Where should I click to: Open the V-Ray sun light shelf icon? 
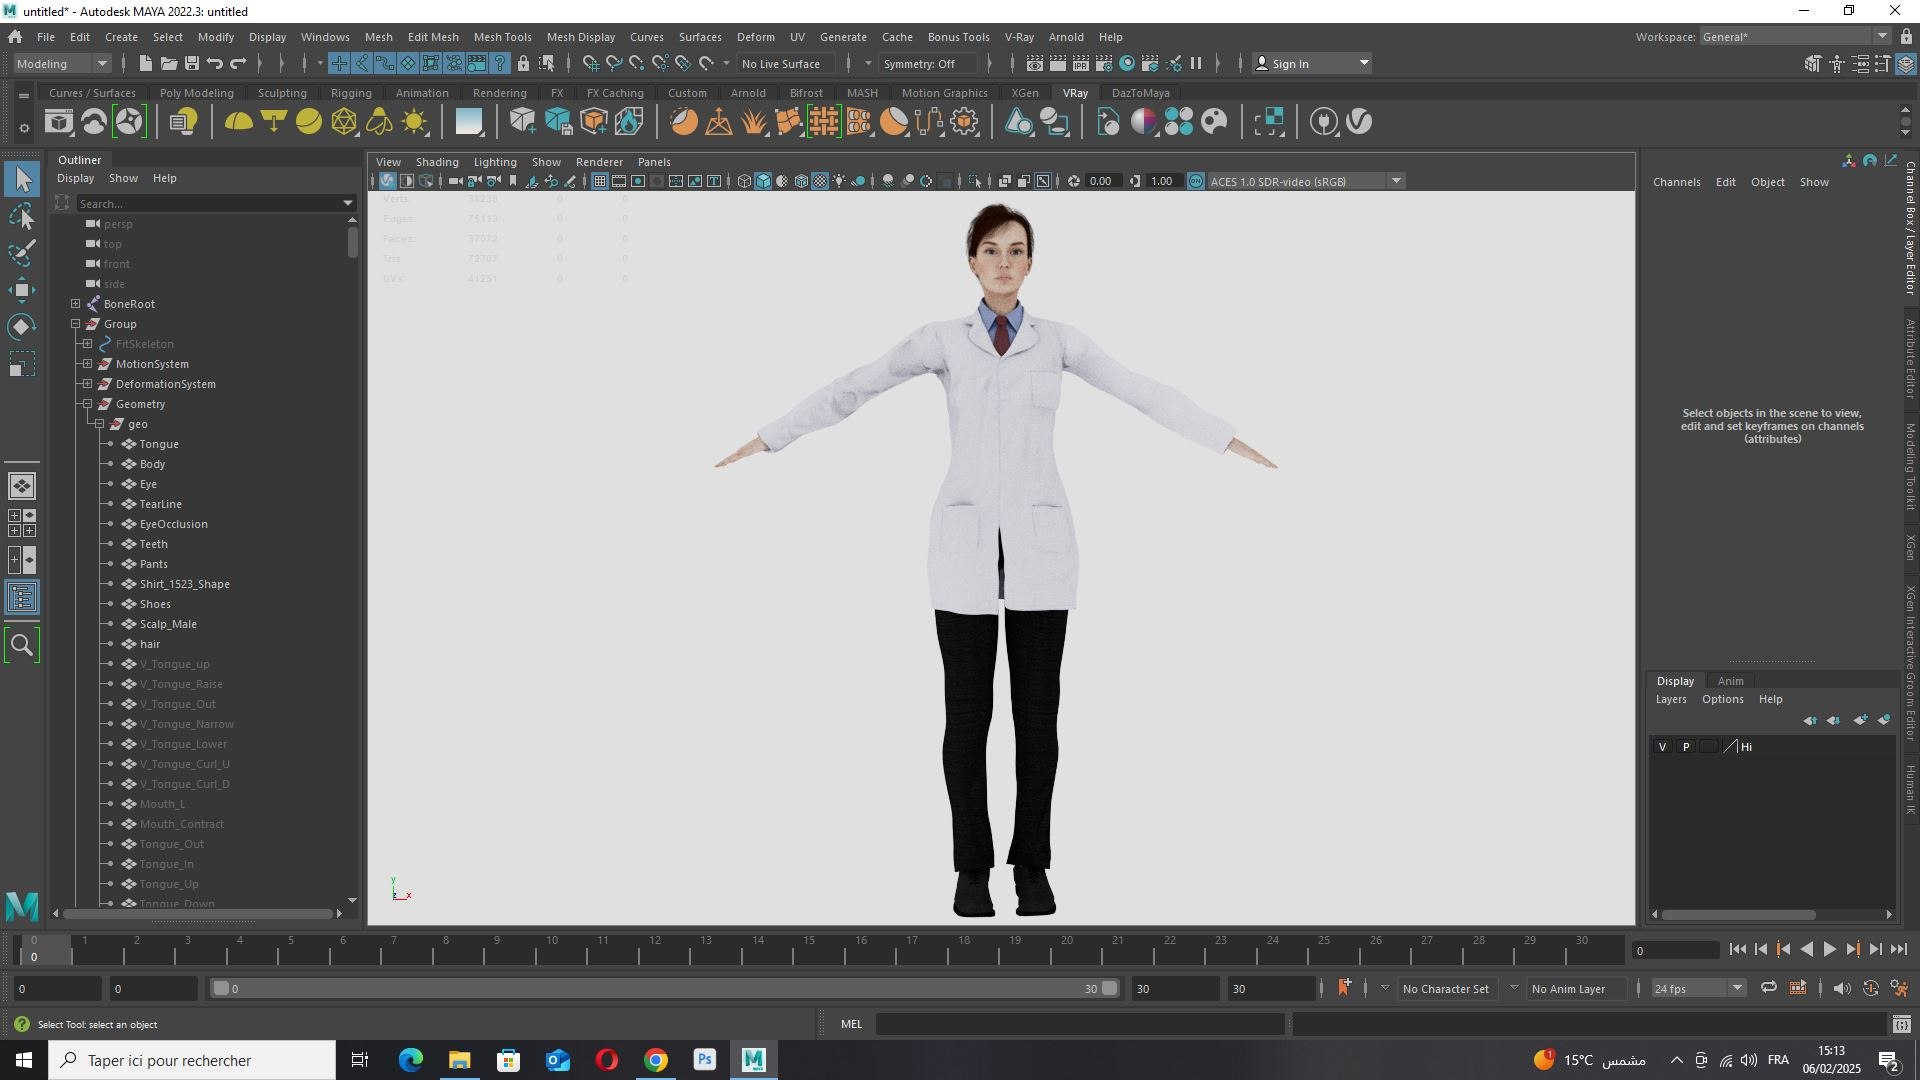click(415, 122)
